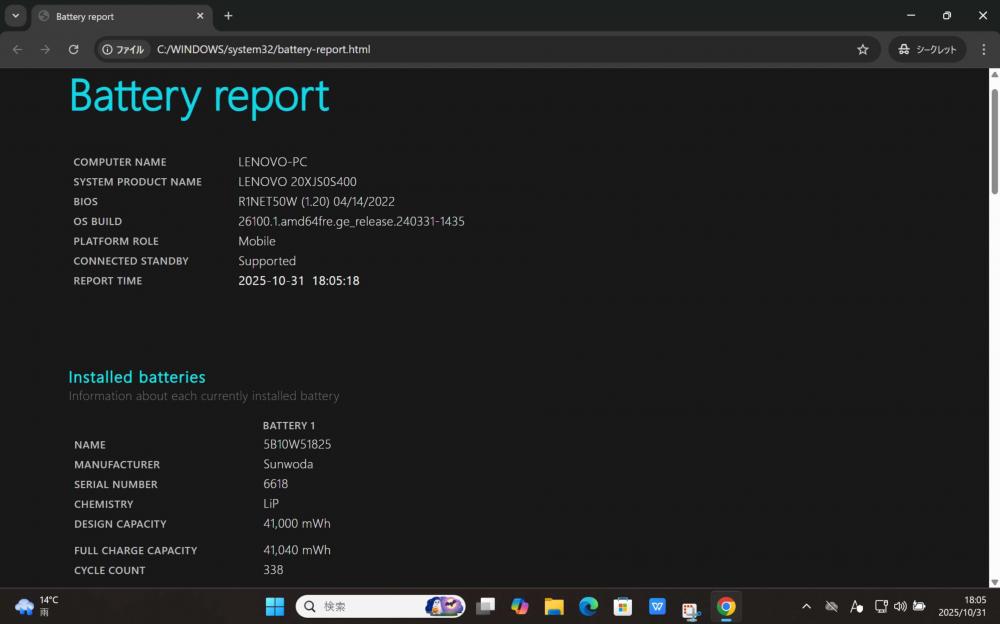Open Task View on the taskbar

click(485, 606)
